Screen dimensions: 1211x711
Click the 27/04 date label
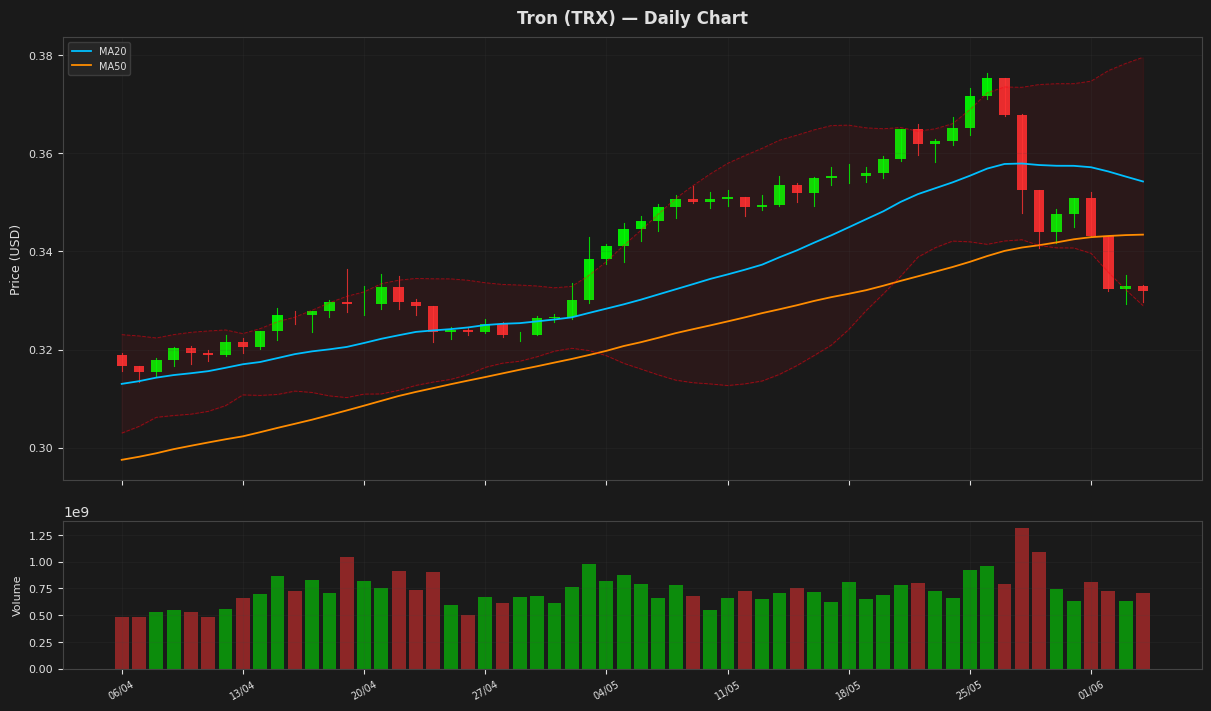pyautogui.click(x=483, y=690)
